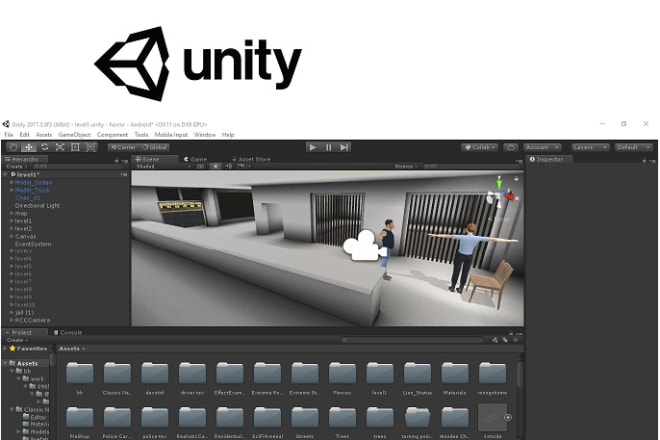The width and height of the screenshot is (660, 440).
Task: Toggle scene lighting button
Action: 216,166
